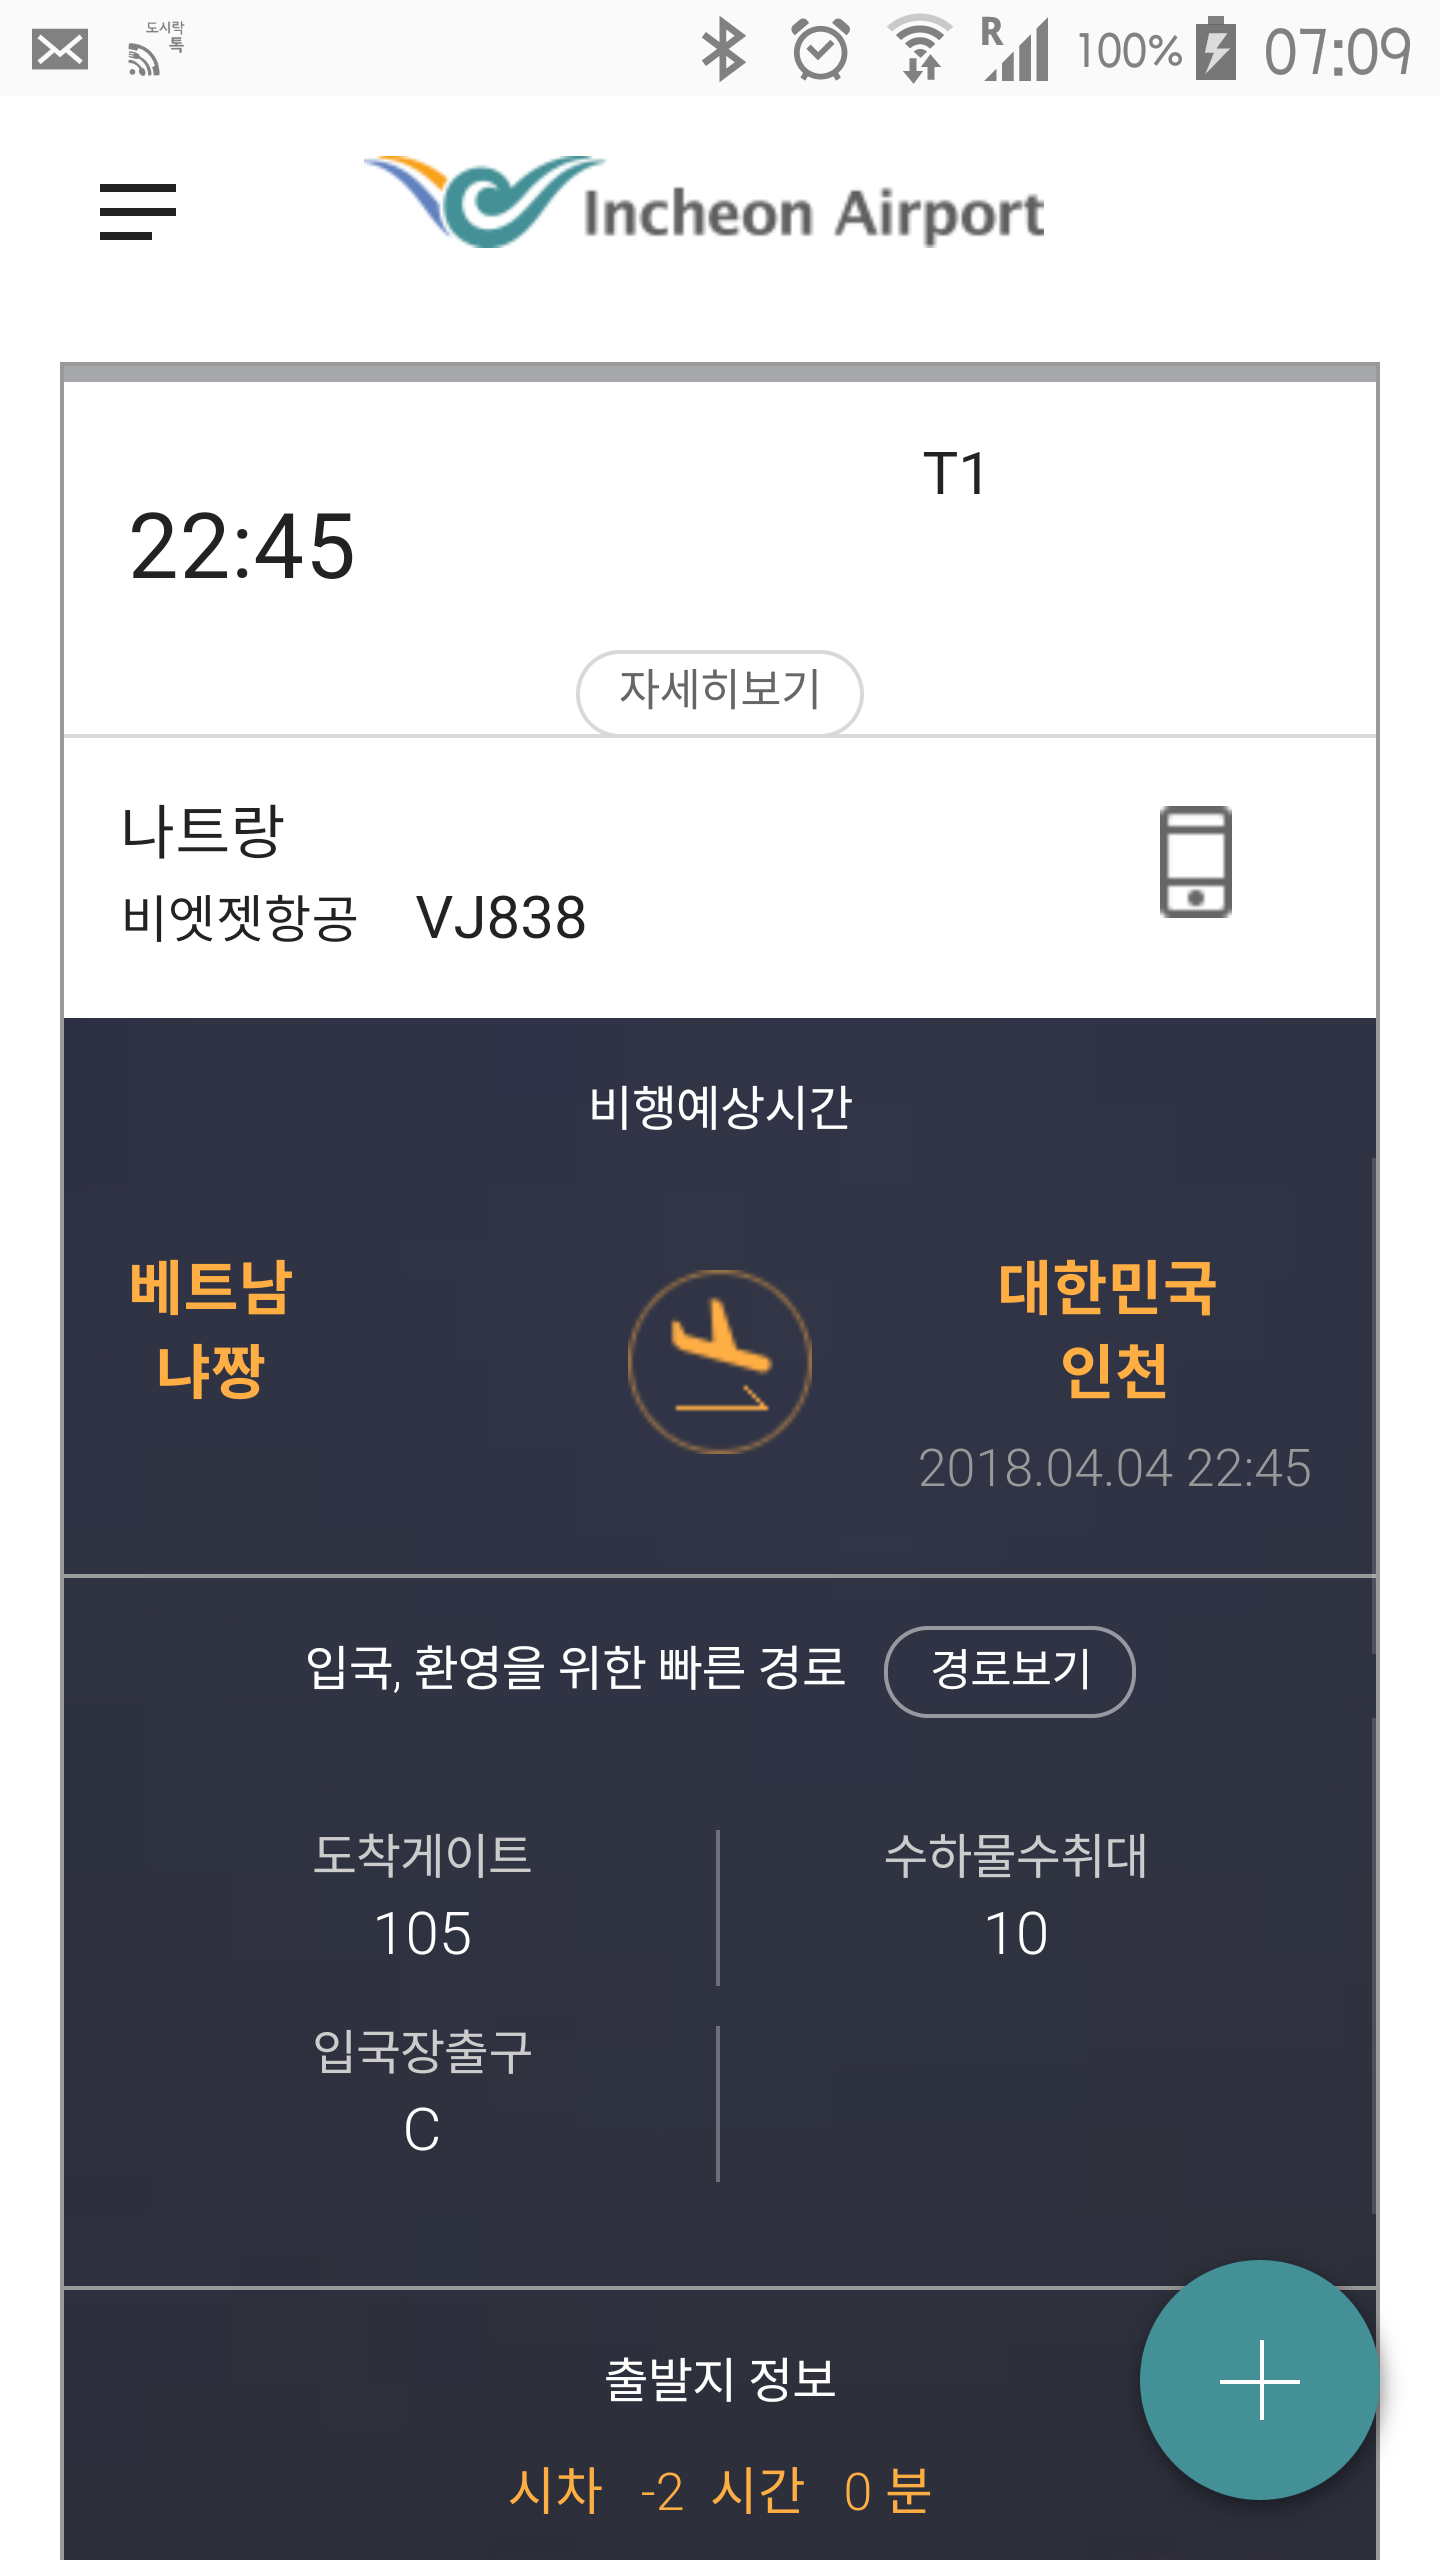Tap the mail notification icon in status bar
The image size is (1440, 2560).
pos(60,50)
